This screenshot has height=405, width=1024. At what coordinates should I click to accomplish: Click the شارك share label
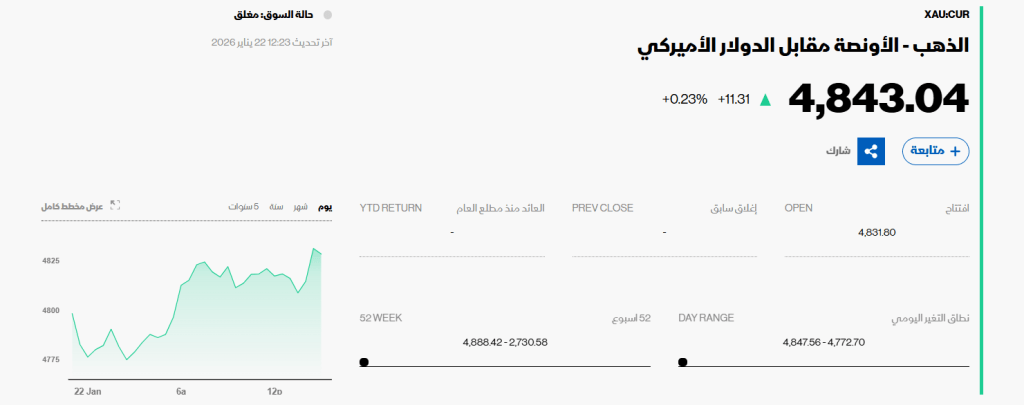838,151
